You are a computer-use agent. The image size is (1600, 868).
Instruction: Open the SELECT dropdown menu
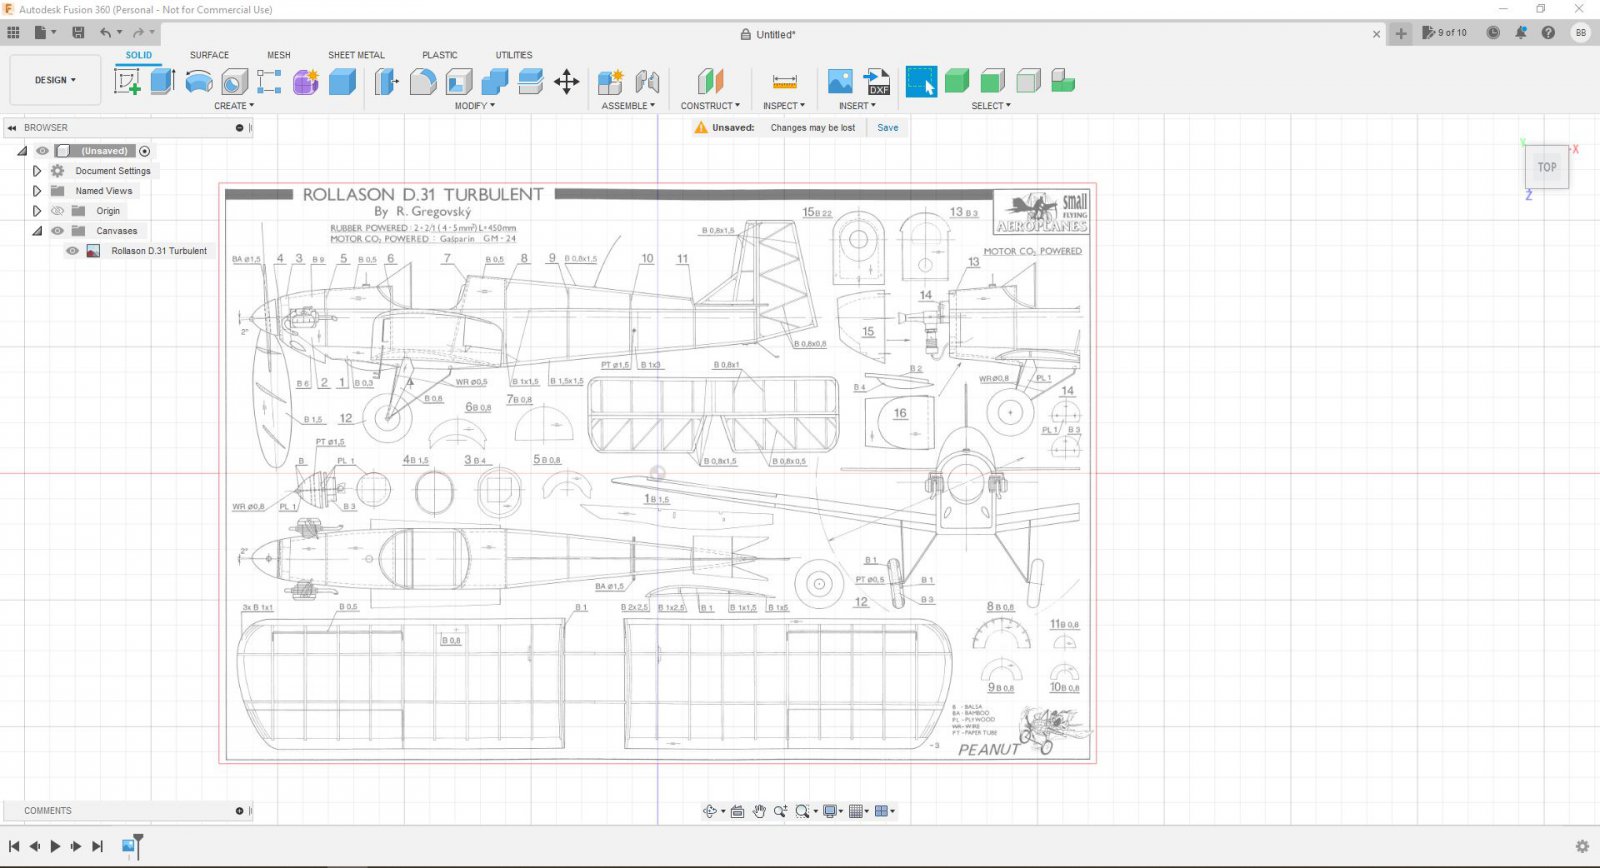pos(991,105)
